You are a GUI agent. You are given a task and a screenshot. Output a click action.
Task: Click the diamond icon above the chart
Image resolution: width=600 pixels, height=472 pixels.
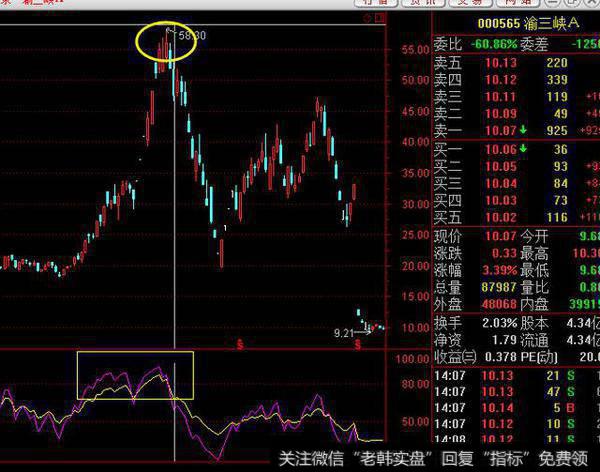(x=367, y=18)
